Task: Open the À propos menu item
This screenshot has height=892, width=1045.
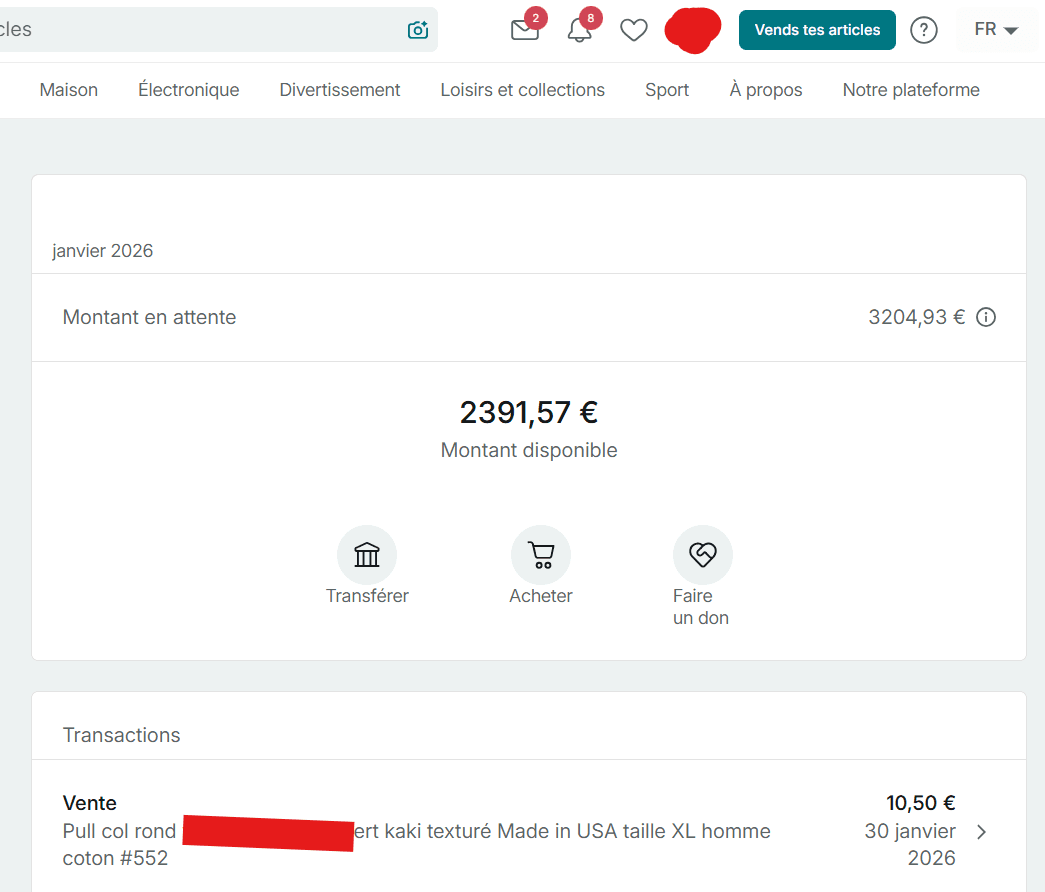Action: coord(766,90)
